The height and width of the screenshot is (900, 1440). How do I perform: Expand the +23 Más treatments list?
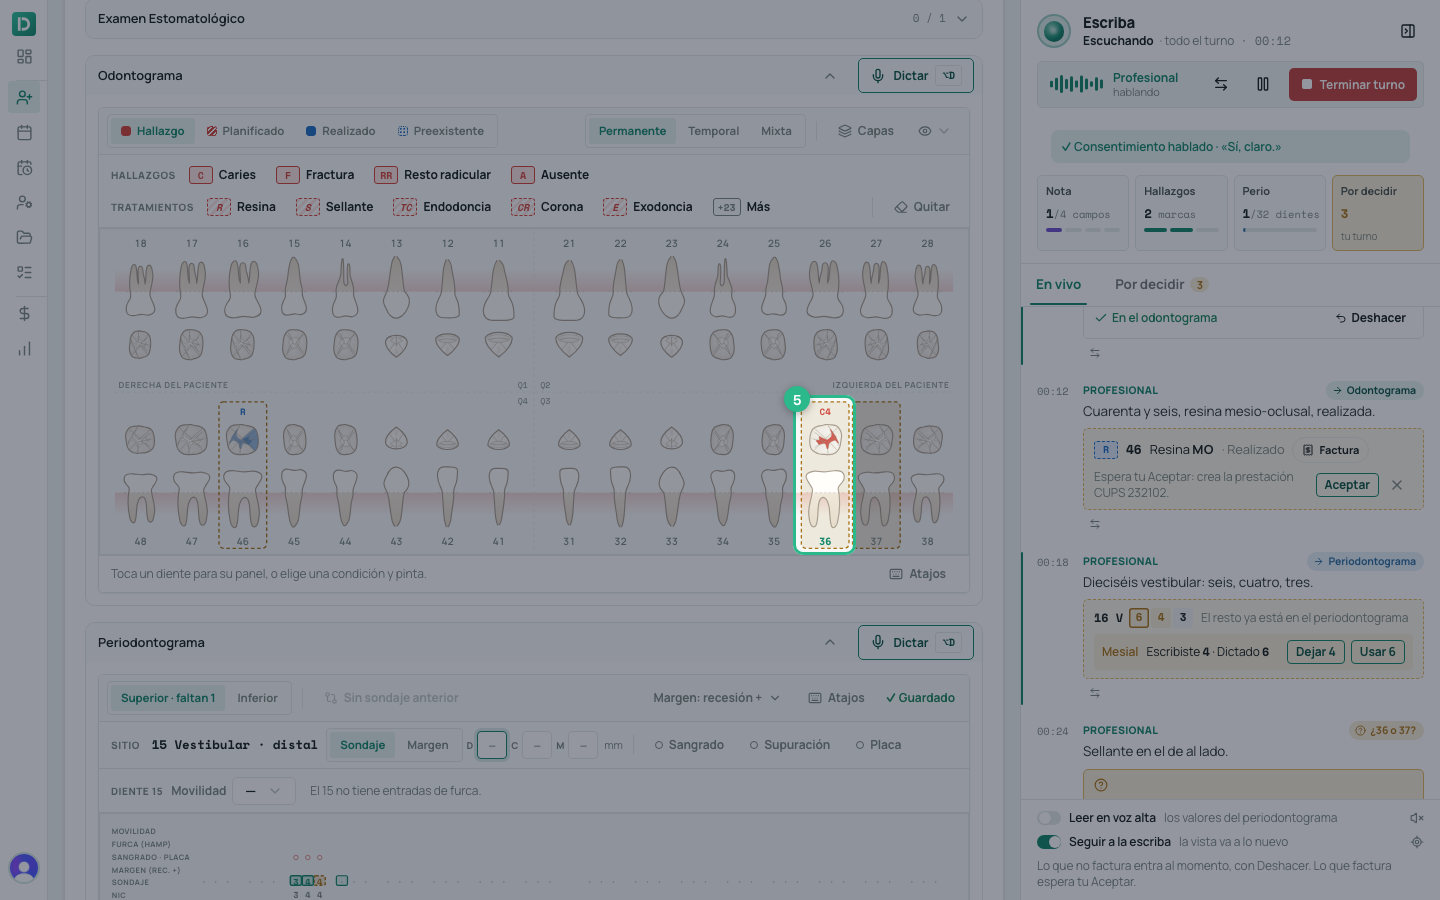click(742, 207)
